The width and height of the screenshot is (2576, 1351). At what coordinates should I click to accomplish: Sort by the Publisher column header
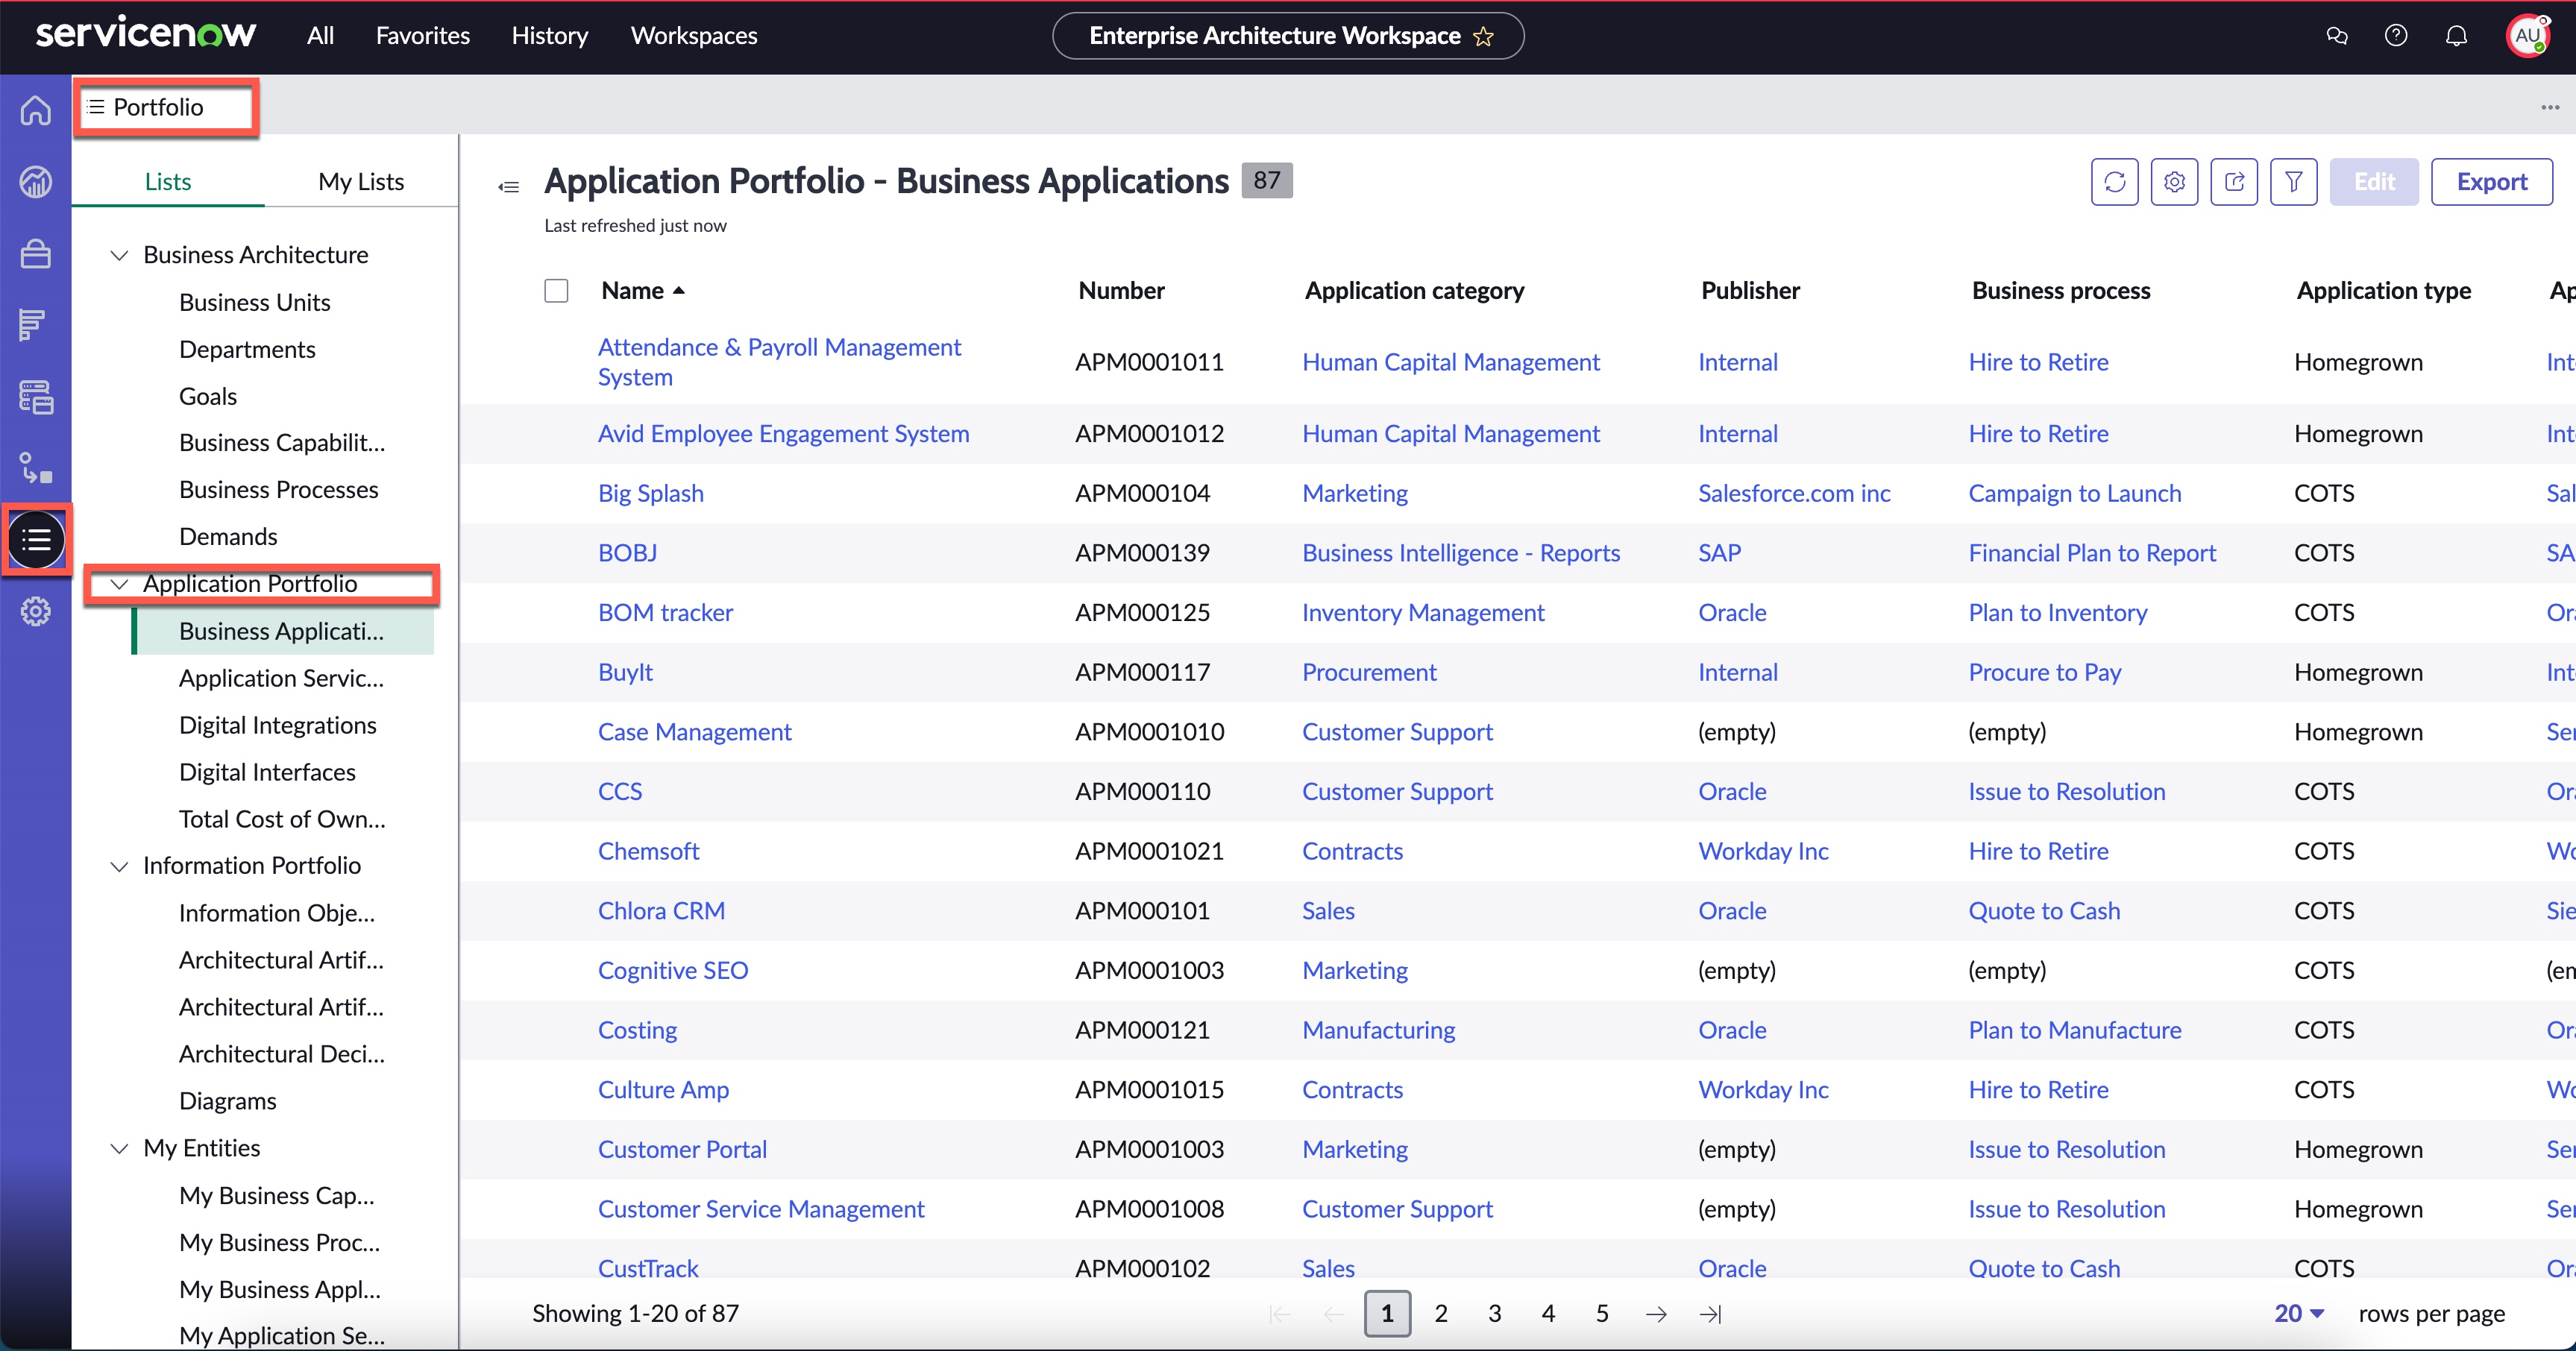click(x=1750, y=291)
